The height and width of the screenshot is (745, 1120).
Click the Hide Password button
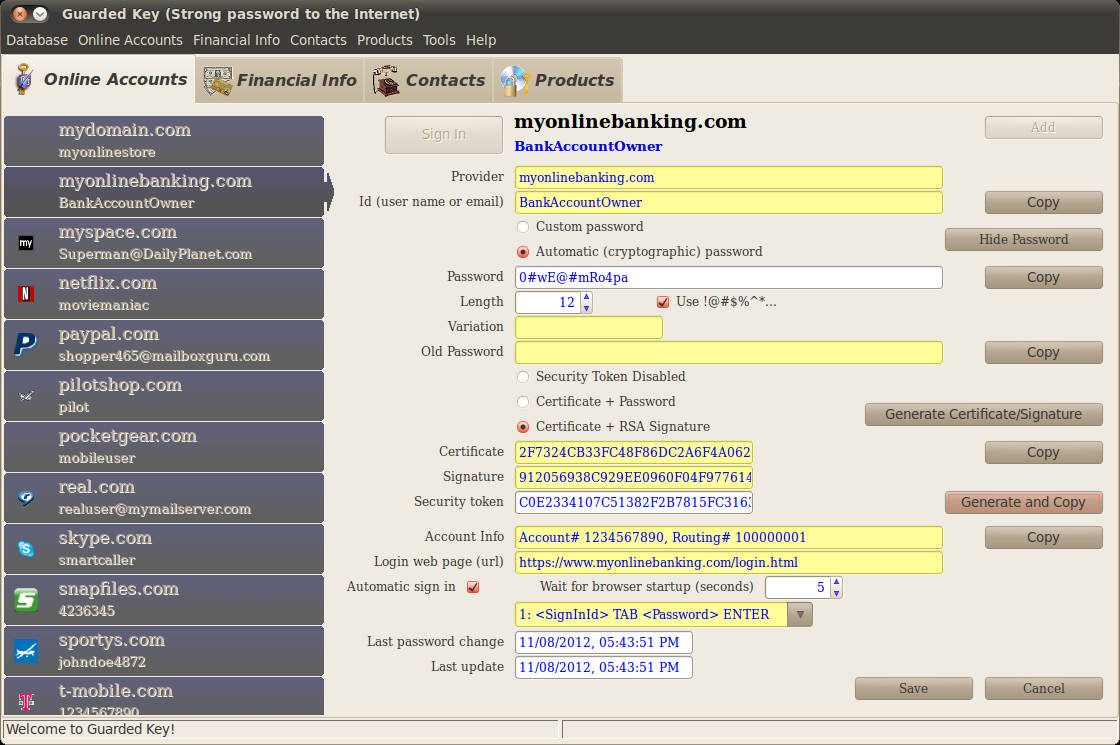tap(1024, 239)
